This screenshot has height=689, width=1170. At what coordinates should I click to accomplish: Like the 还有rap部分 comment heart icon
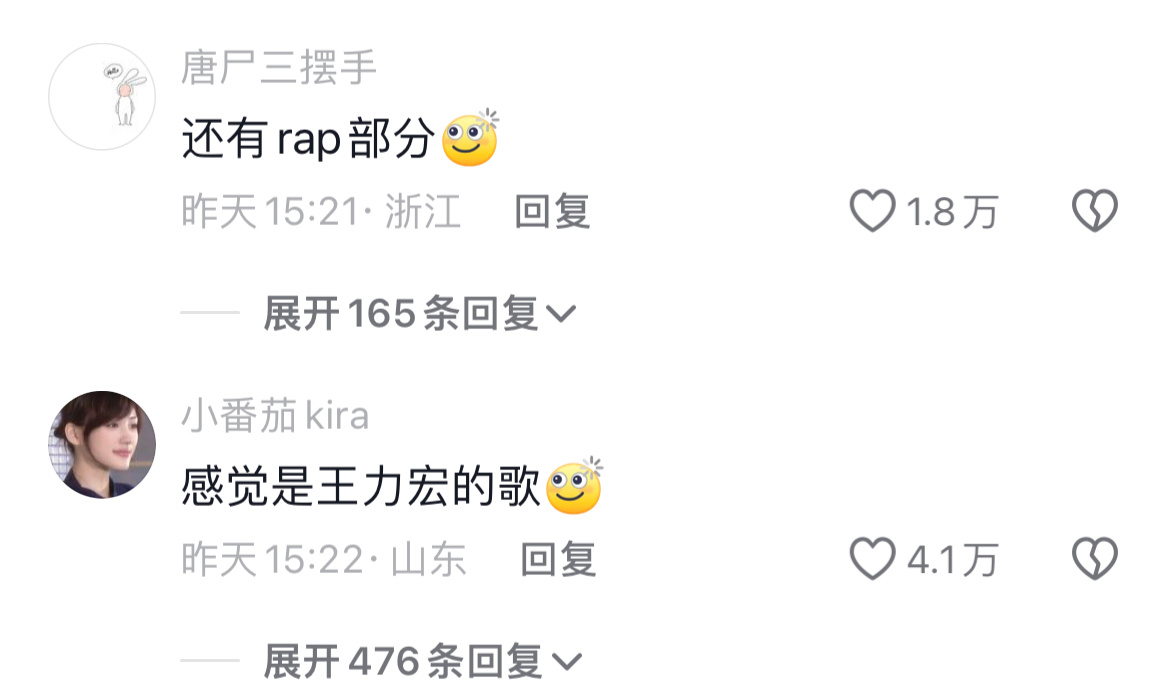872,211
